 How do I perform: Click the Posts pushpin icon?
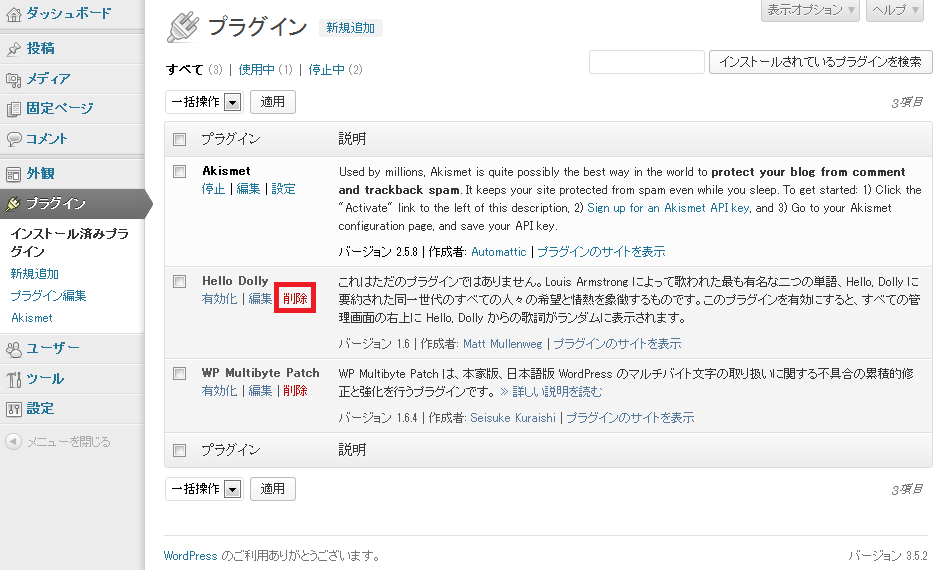click(x=14, y=48)
